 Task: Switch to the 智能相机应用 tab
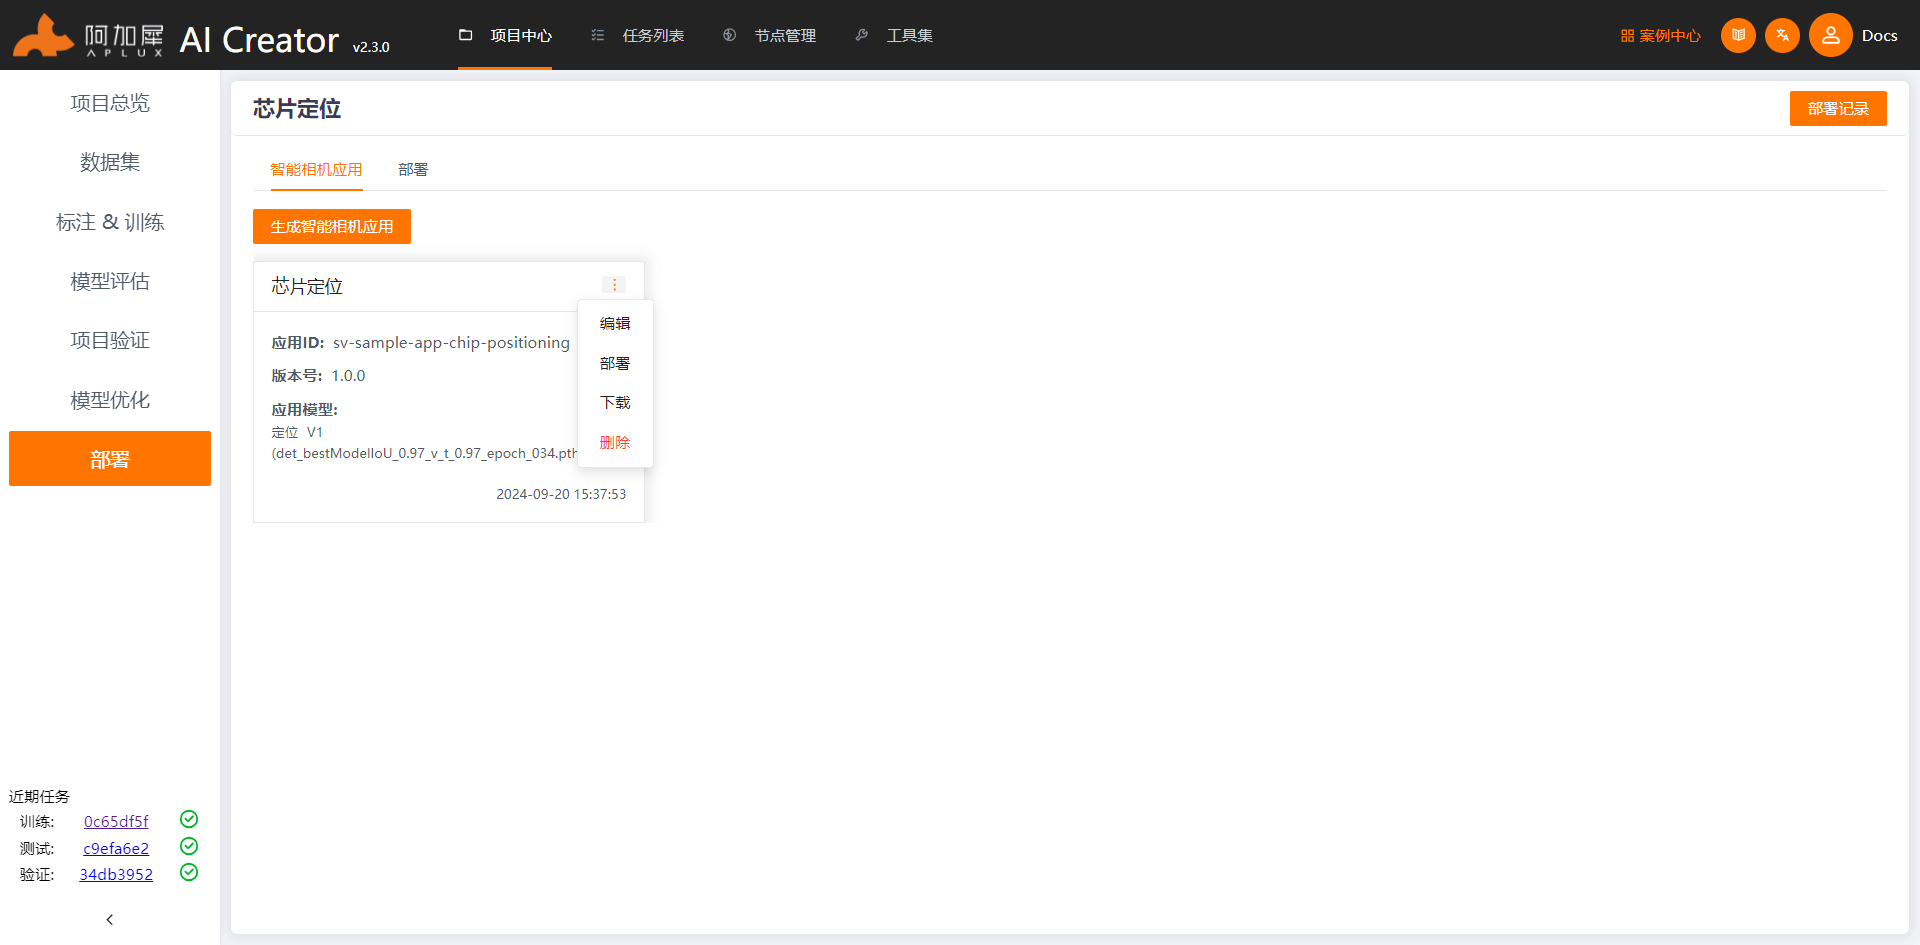point(316,169)
